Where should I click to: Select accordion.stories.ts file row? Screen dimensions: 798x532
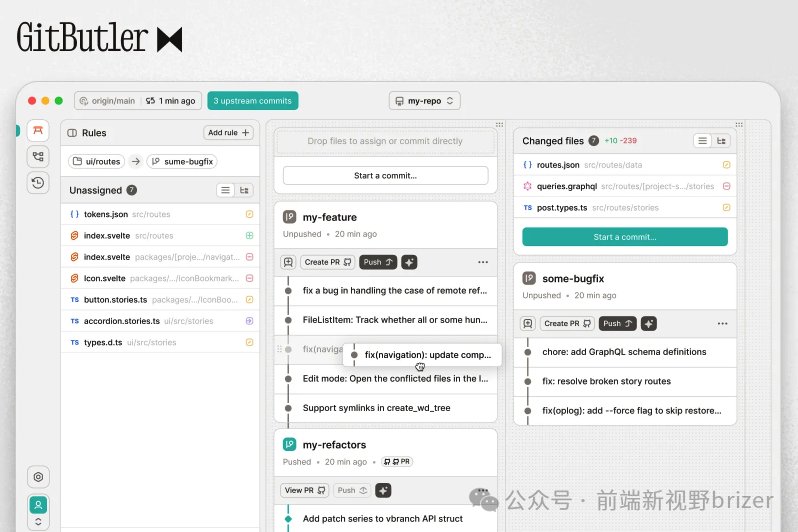[x=160, y=321]
